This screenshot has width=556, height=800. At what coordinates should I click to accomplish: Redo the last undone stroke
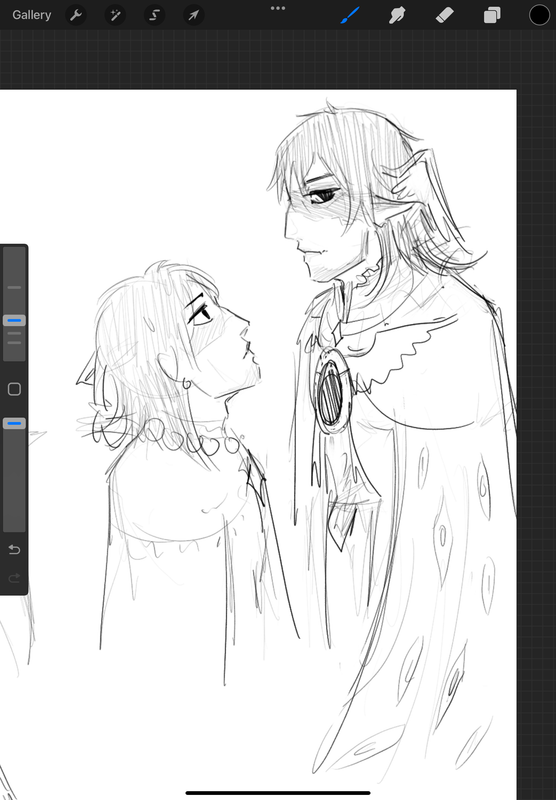[x=14, y=578]
